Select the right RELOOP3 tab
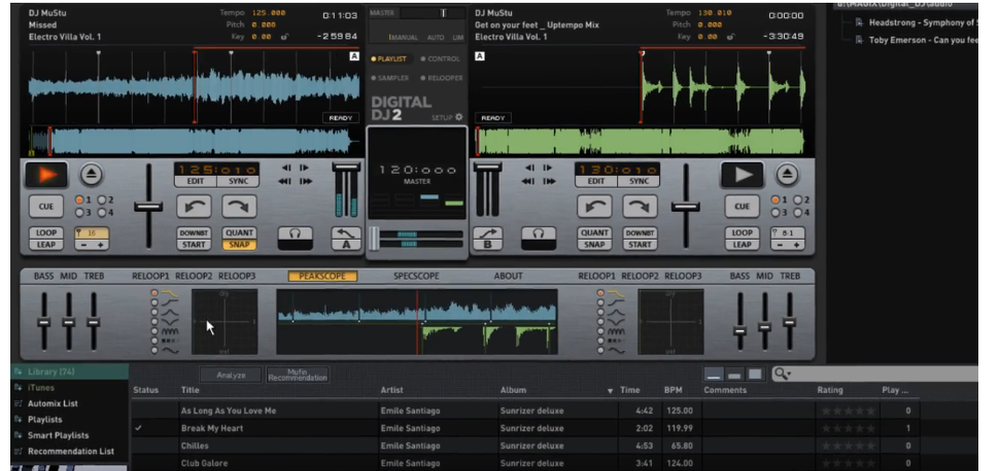The image size is (1000, 471). (683, 276)
